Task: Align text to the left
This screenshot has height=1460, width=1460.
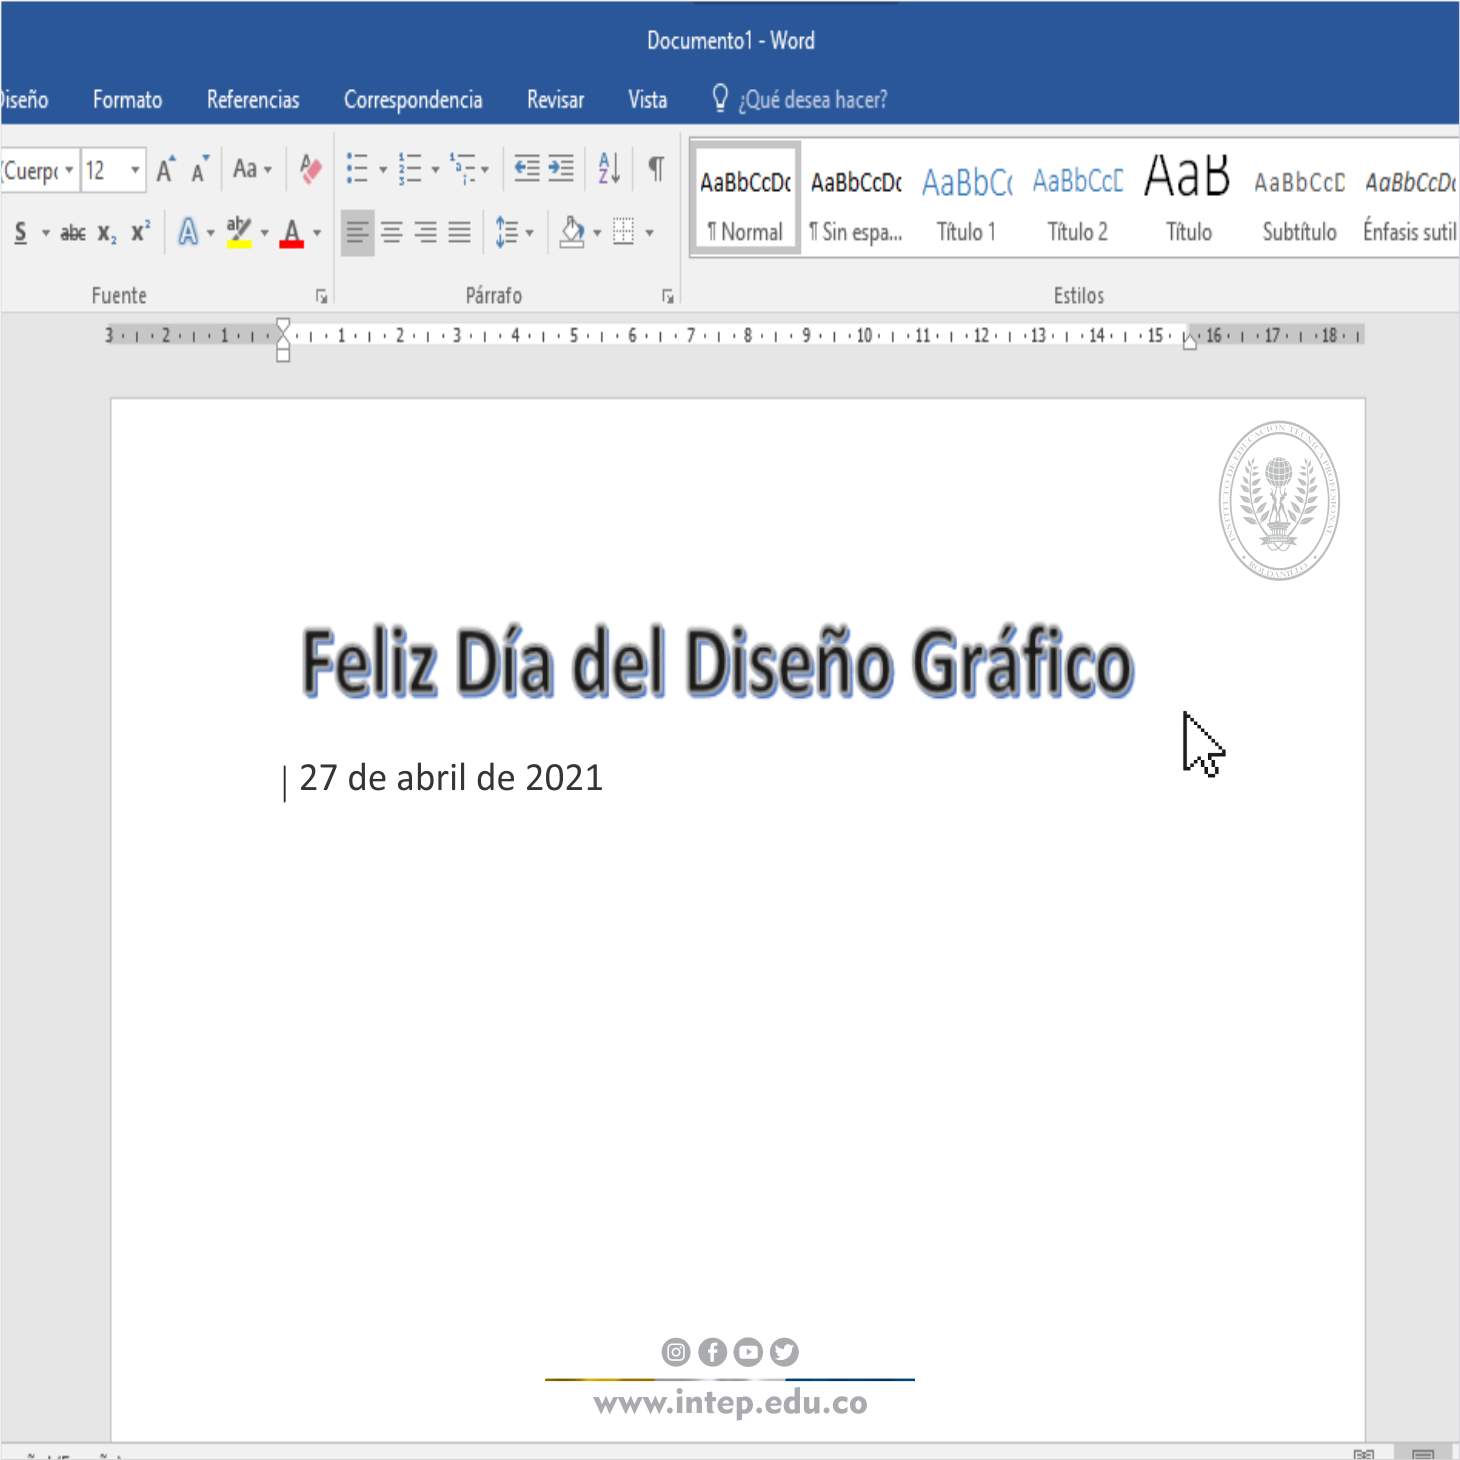Action: (357, 233)
